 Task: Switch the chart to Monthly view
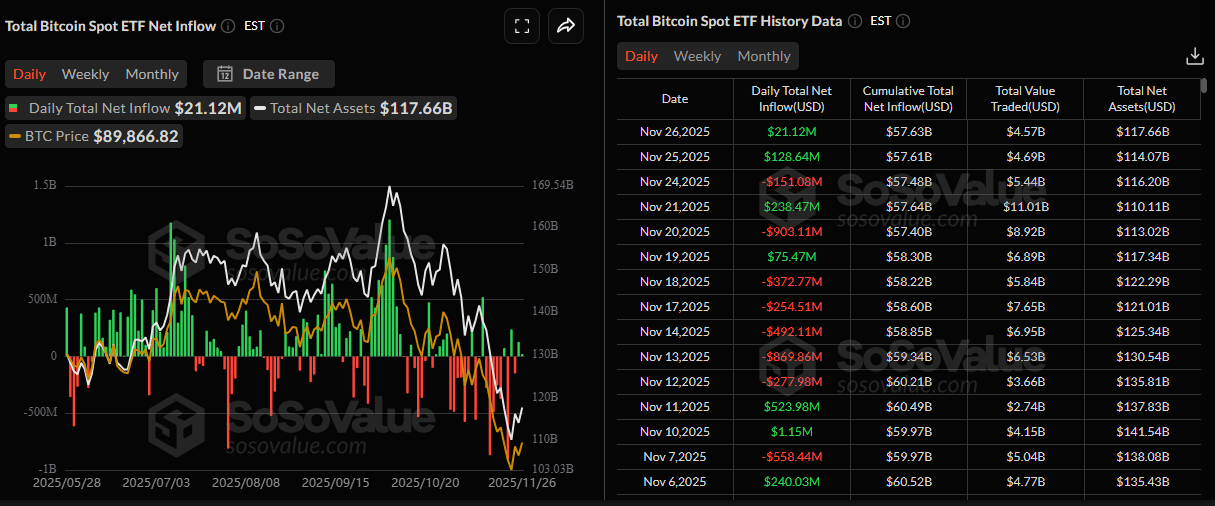pos(152,74)
